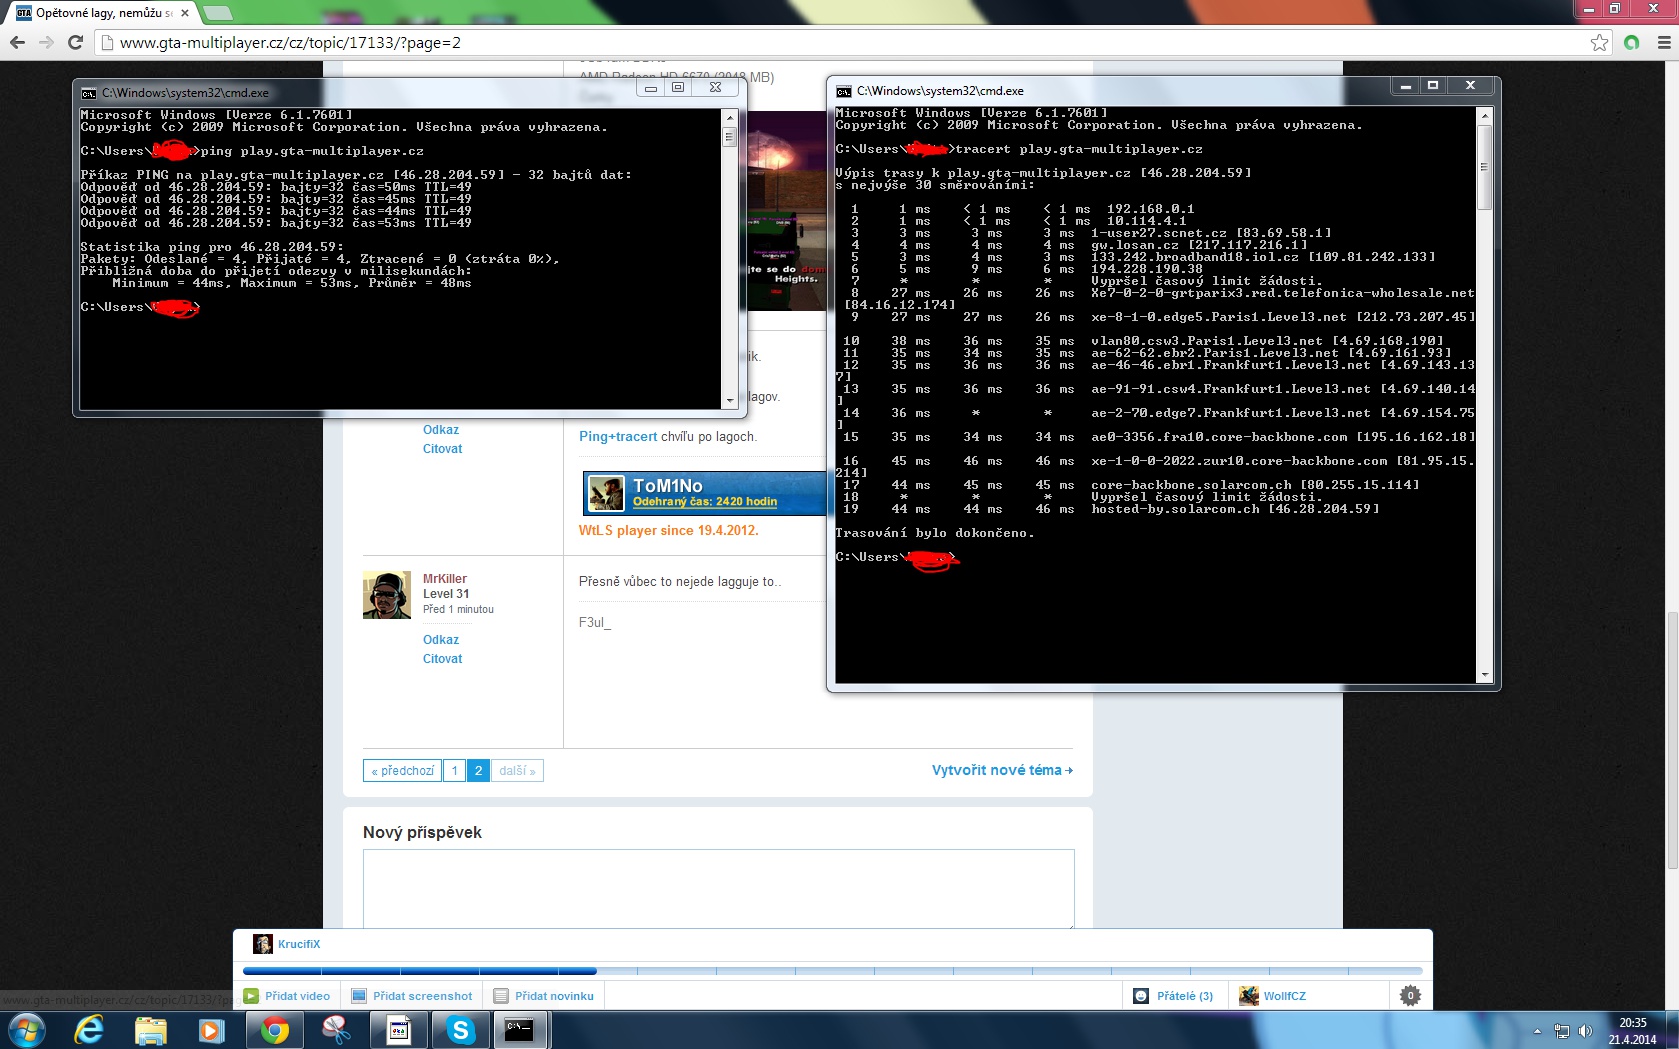Open MrKiller's avatar image
This screenshot has height=1049, width=1679.
point(387,595)
